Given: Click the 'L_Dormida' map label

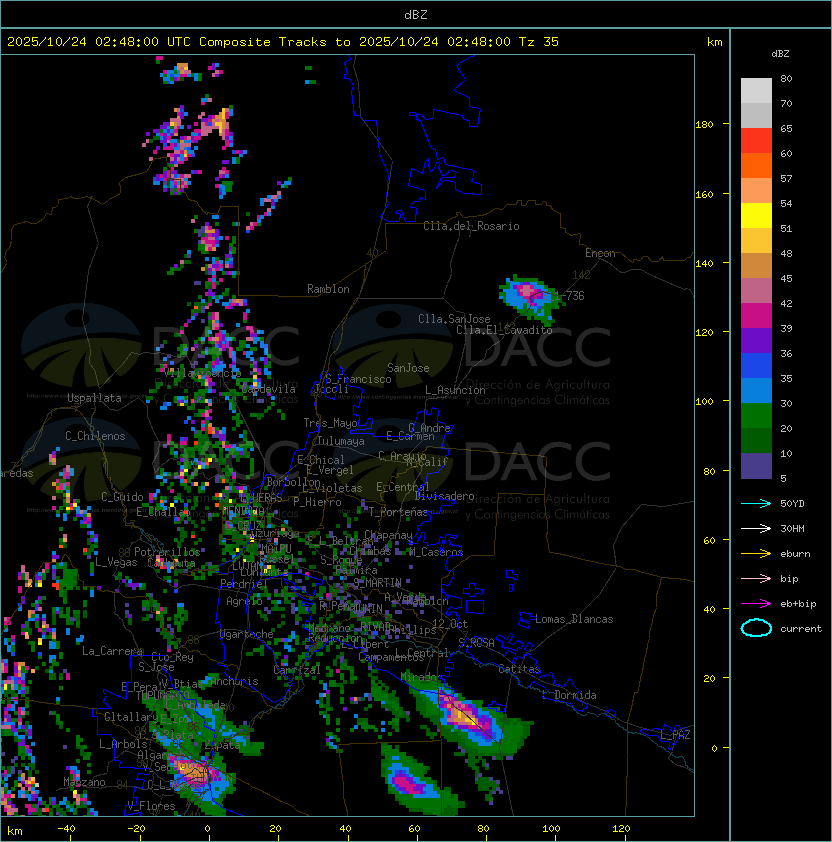Looking at the screenshot, I should pyautogui.click(x=569, y=695).
